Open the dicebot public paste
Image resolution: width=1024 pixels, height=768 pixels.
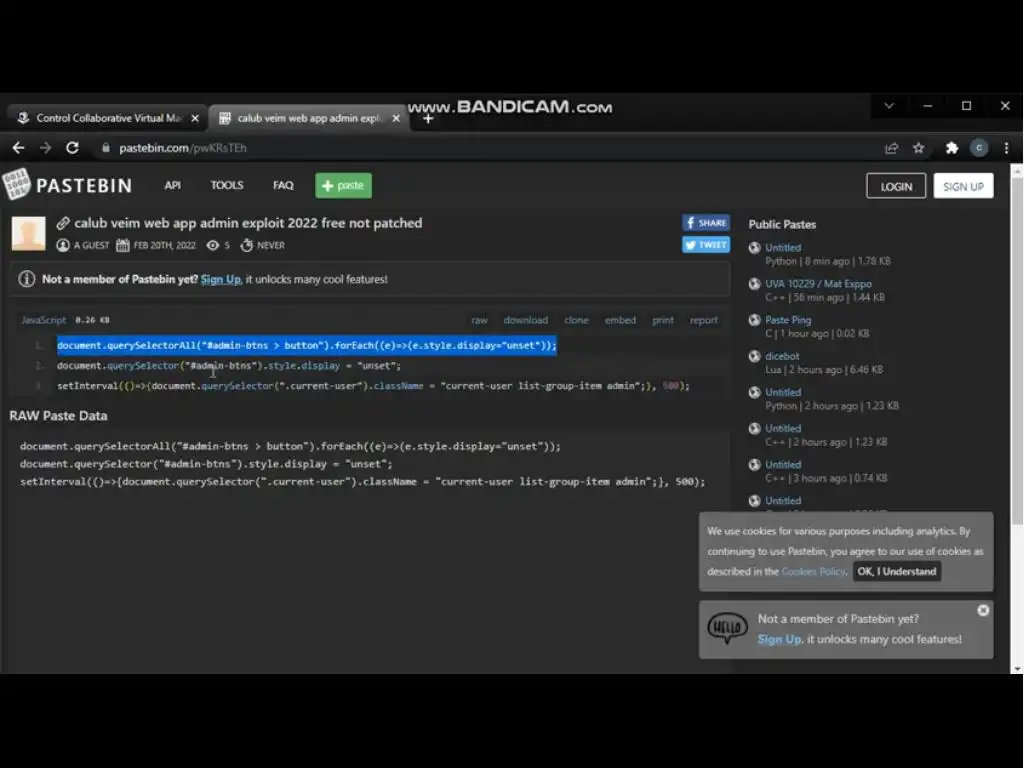782,357
